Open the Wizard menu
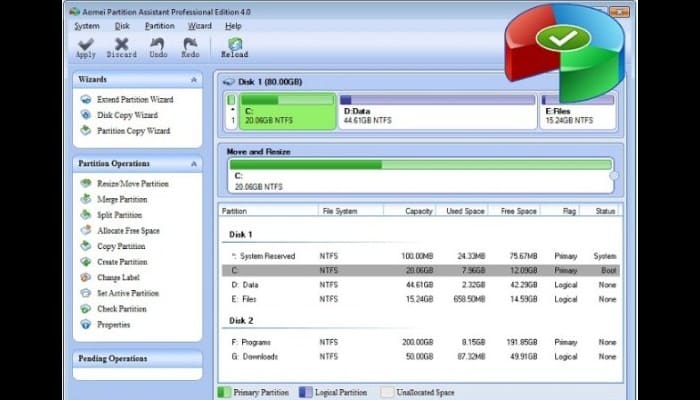This screenshot has height=400, width=700. (200, 26)
